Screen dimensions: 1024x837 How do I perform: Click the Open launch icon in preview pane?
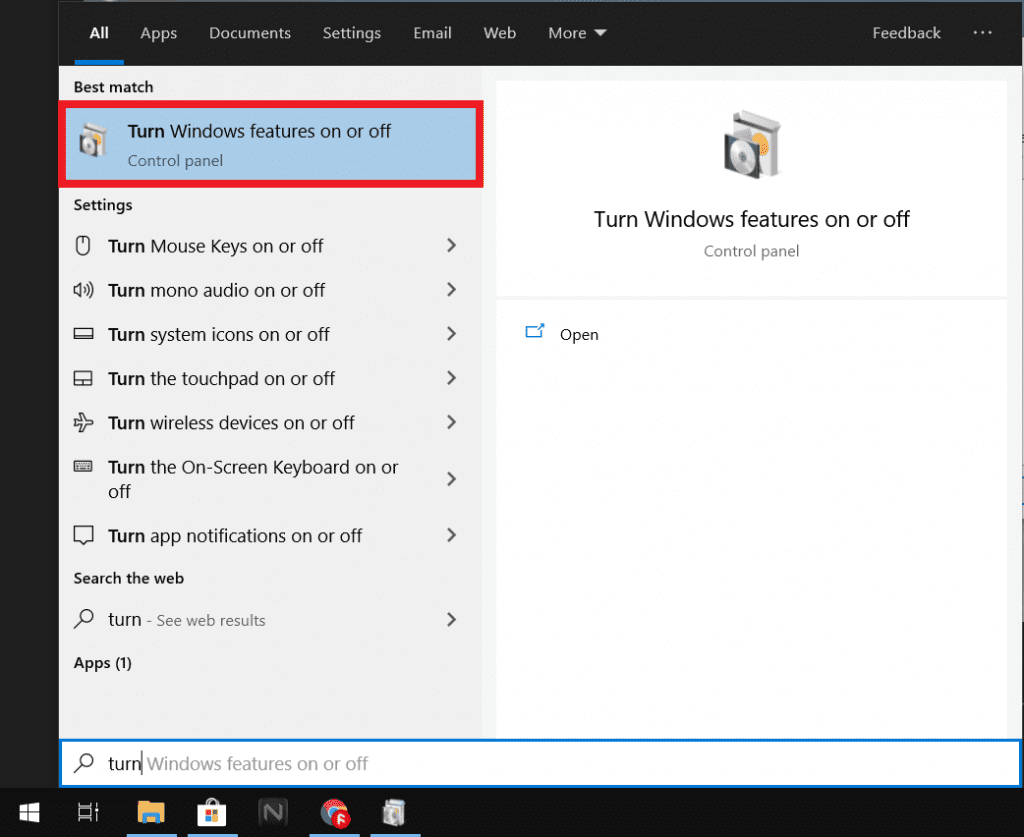coord(535,331)
